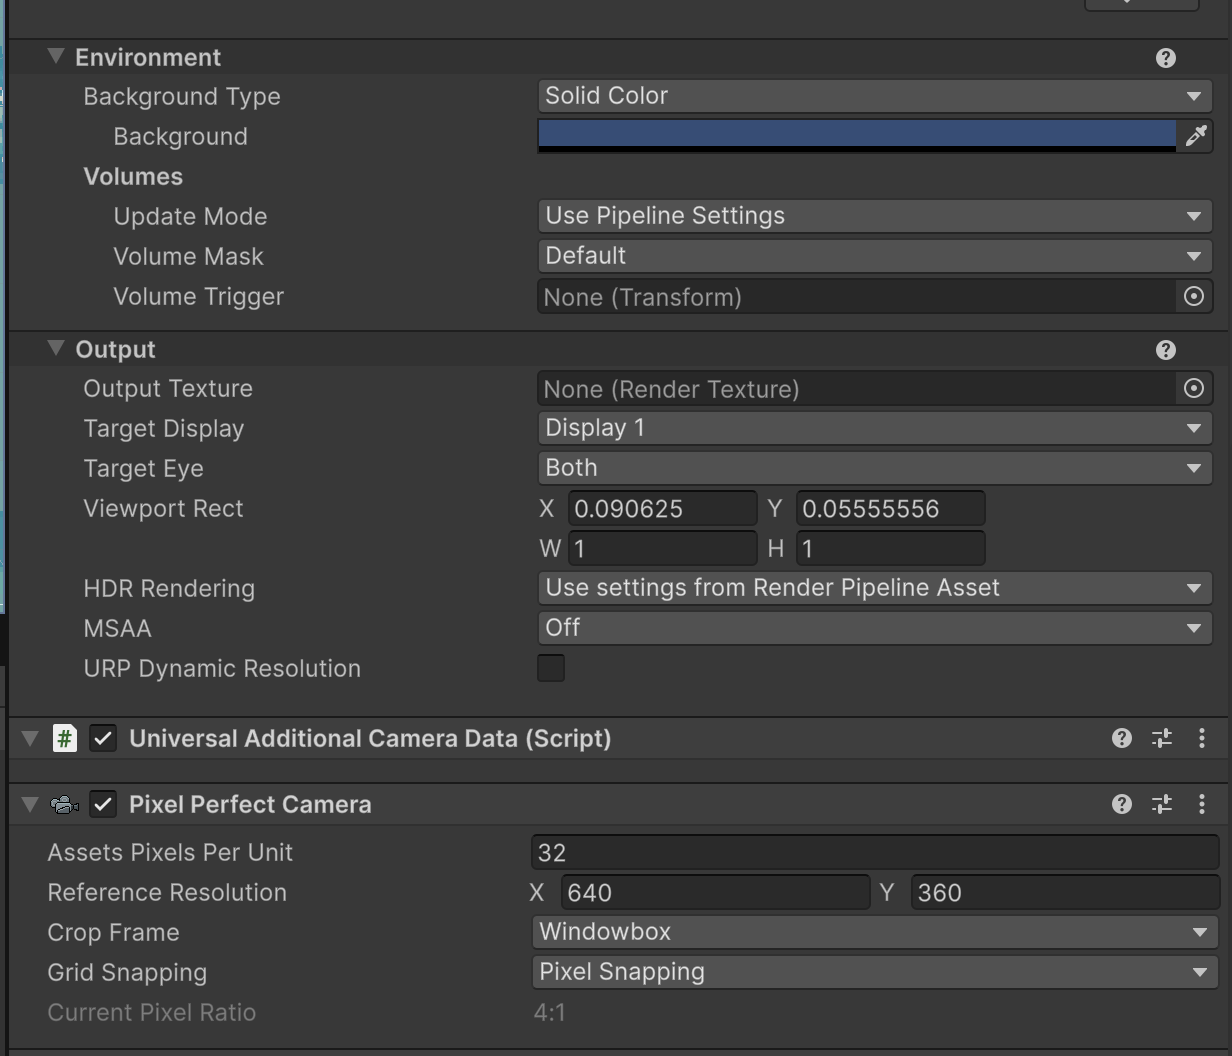Disable the Pixel Perfect Camera component
1232x1056 pixels.
pyautogui.click(x=103, y=804)
